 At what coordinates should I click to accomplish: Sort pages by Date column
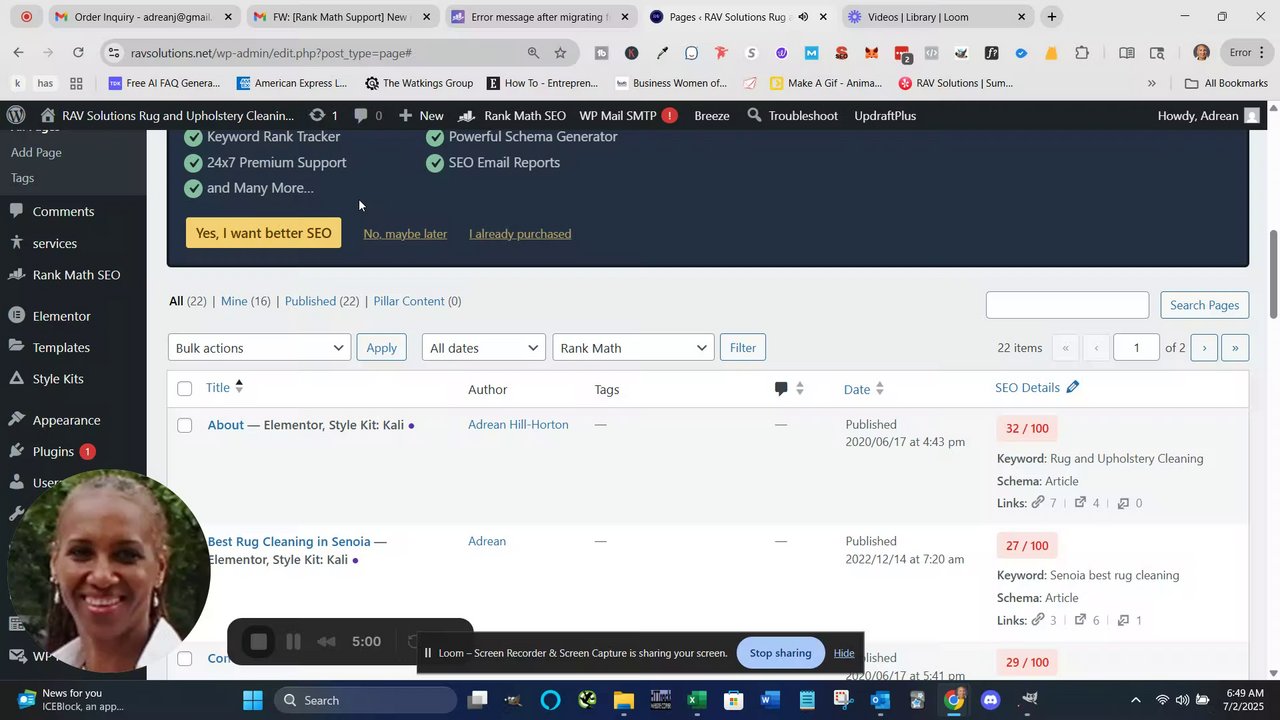(864, 389)
